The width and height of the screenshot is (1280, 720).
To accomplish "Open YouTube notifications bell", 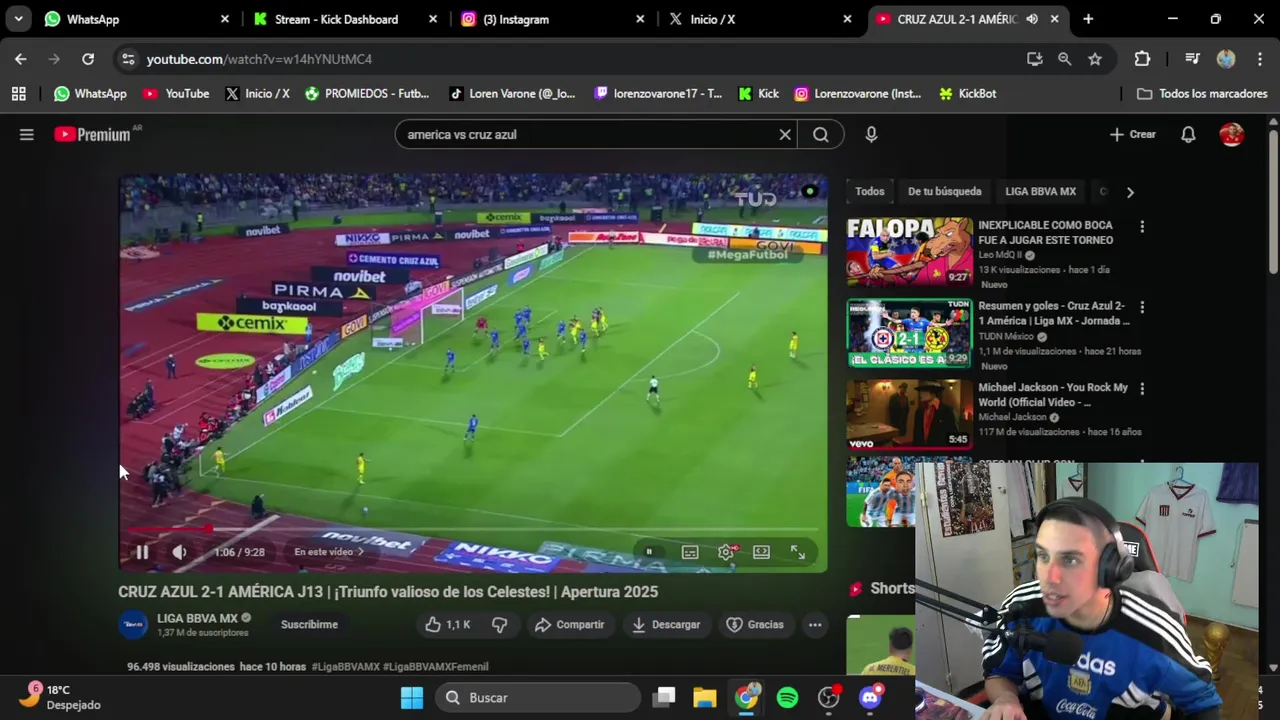I will 1188,134.
